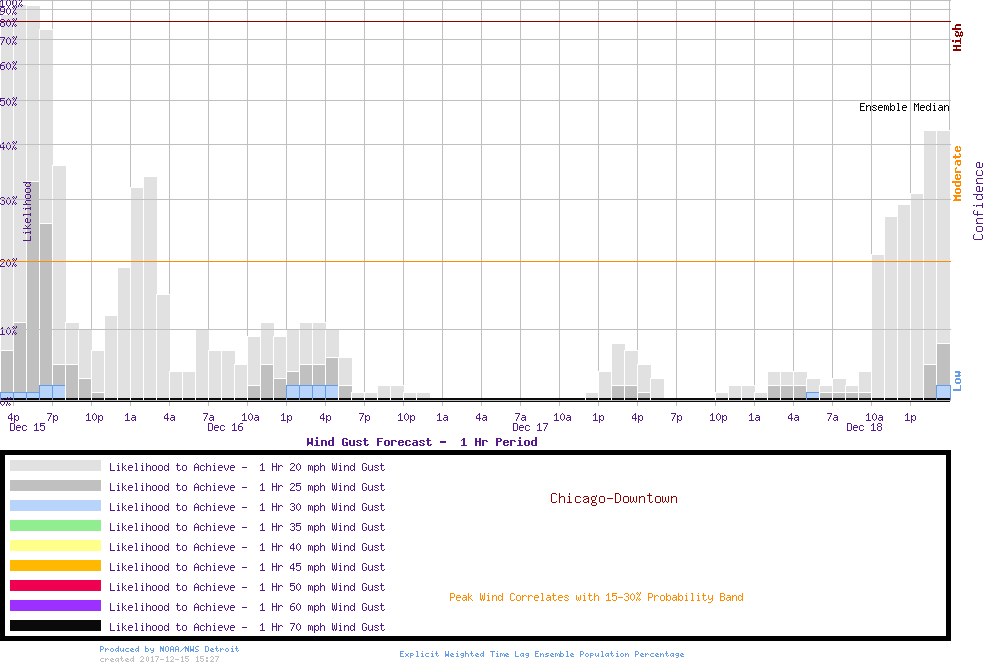Open the Produced by NOAA/NWS Detroit credit
This screenshot has width=1000, height=670.
(x=169, y=649)
